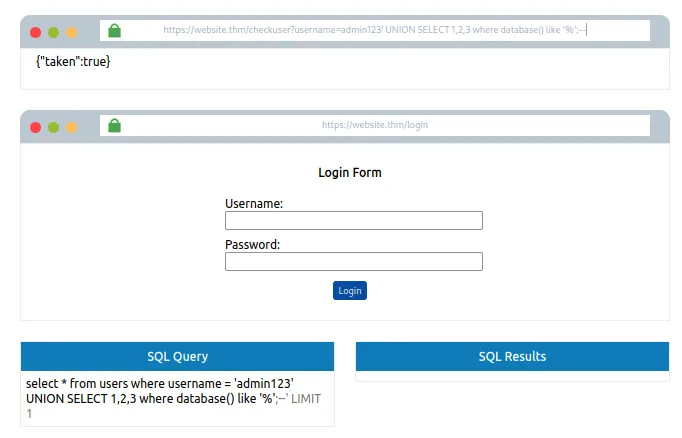Click the green dot in the login browser window
Screen dimensions: 682x438
tap(53, 127)
